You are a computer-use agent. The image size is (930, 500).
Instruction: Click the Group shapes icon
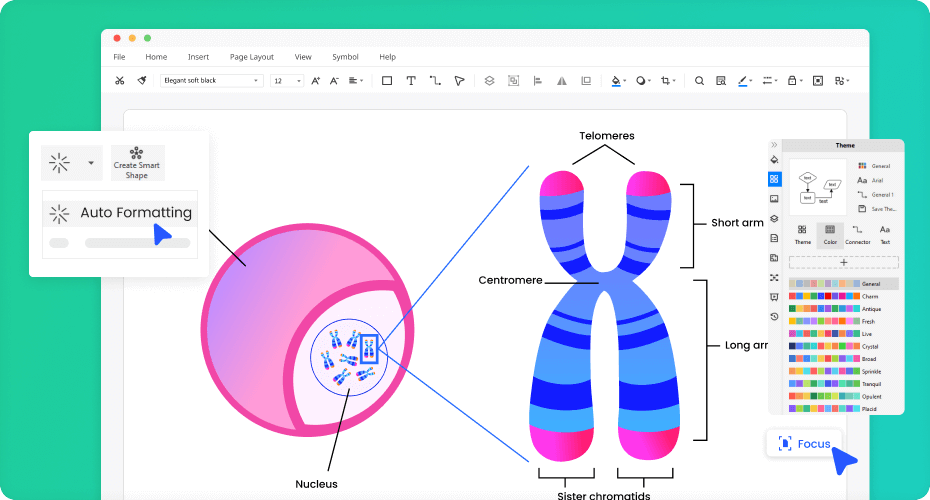click(514, 81)
